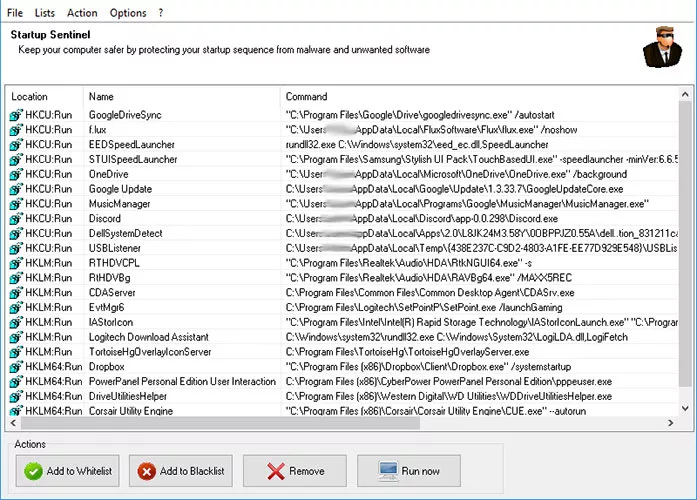Viewport: 697px width, 500px height.
Task: Click the DriveUtilitiesHelper row icon
Action: (16, 396)
